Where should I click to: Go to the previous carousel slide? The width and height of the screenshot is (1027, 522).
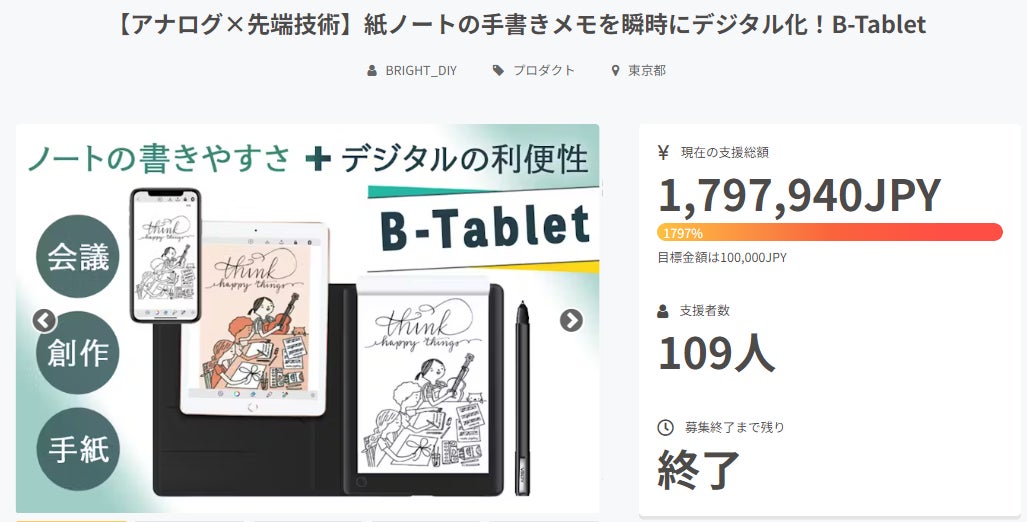44,320
